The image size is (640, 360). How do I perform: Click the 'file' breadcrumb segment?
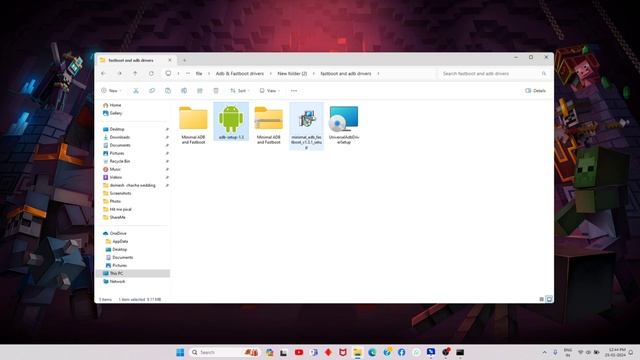(199, 73)
